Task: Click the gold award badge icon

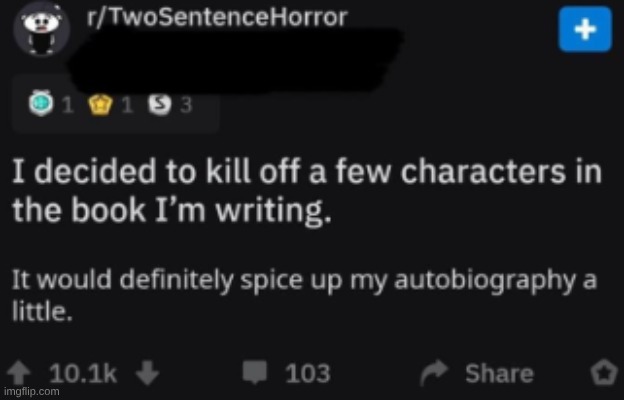Action: 100,105
